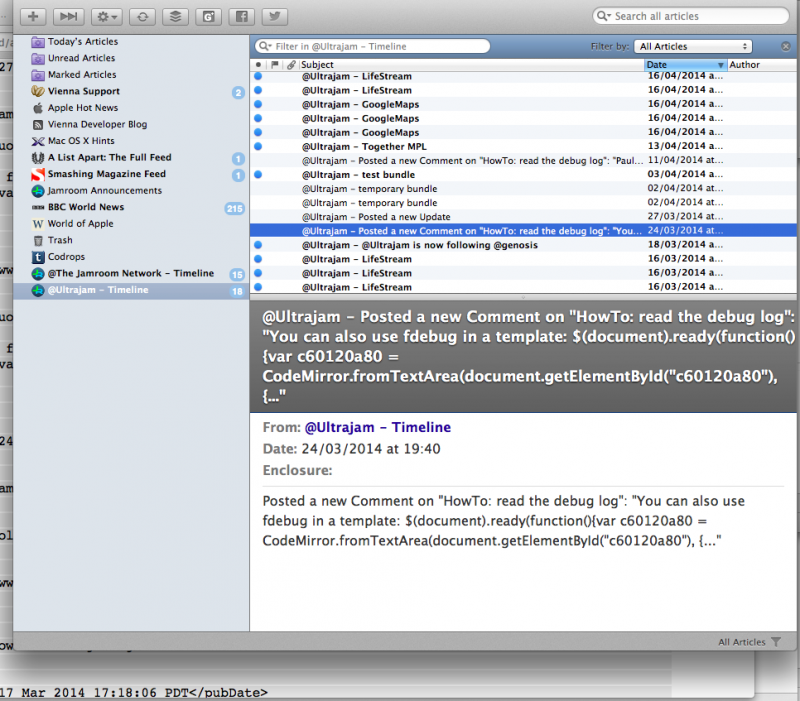This screenshot has height=701, width=800.
Task: Select the Unread Articles folder
Action: [81, 59]
